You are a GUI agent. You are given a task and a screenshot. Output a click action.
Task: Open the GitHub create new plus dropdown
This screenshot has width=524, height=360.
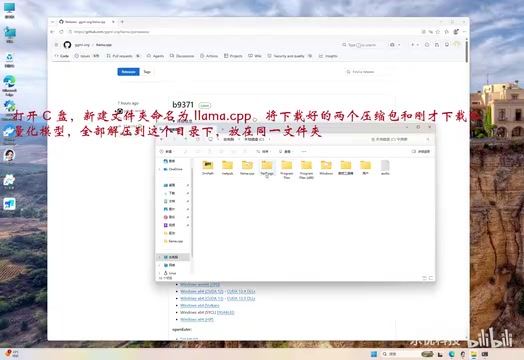[414, 45]
